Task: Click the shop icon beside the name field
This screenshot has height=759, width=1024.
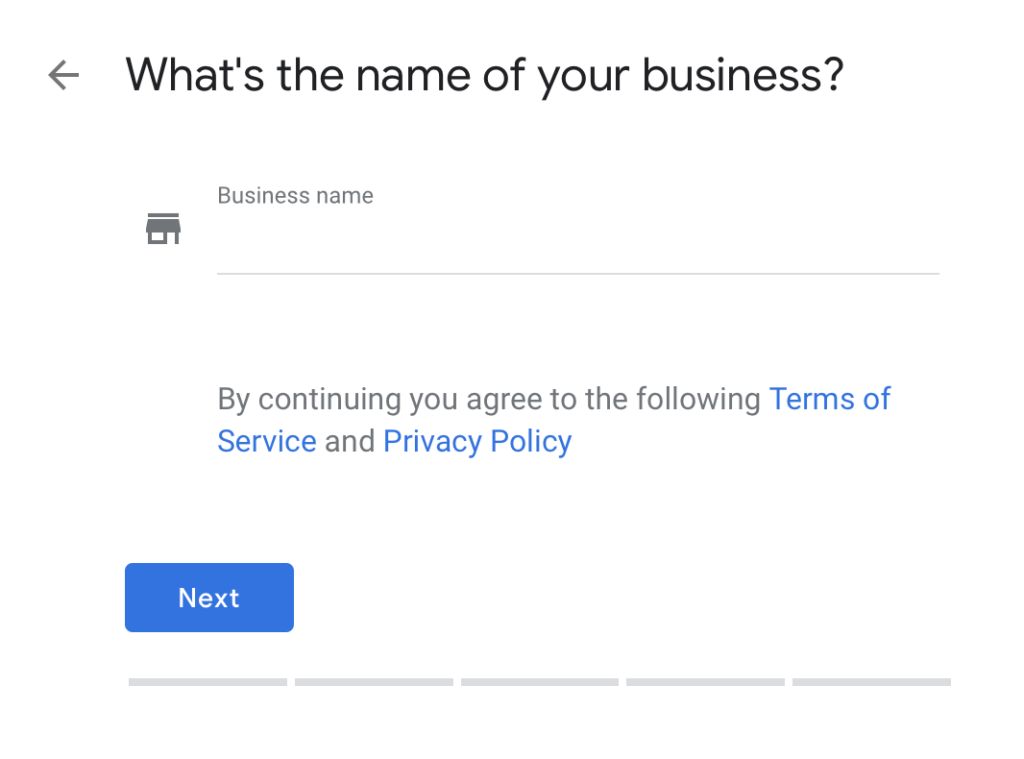Action: (x=163, y=228)
